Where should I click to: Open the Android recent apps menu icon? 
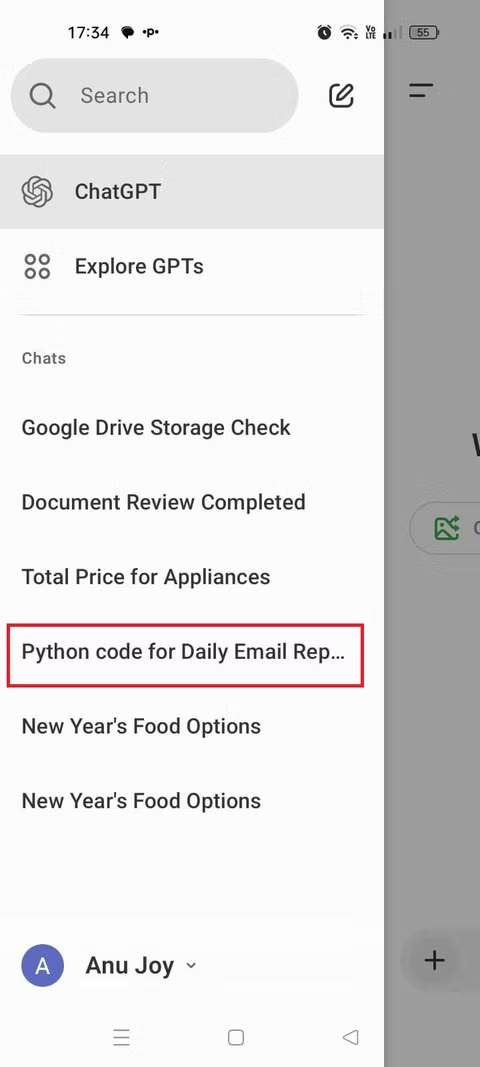[x=121, y=1037]
